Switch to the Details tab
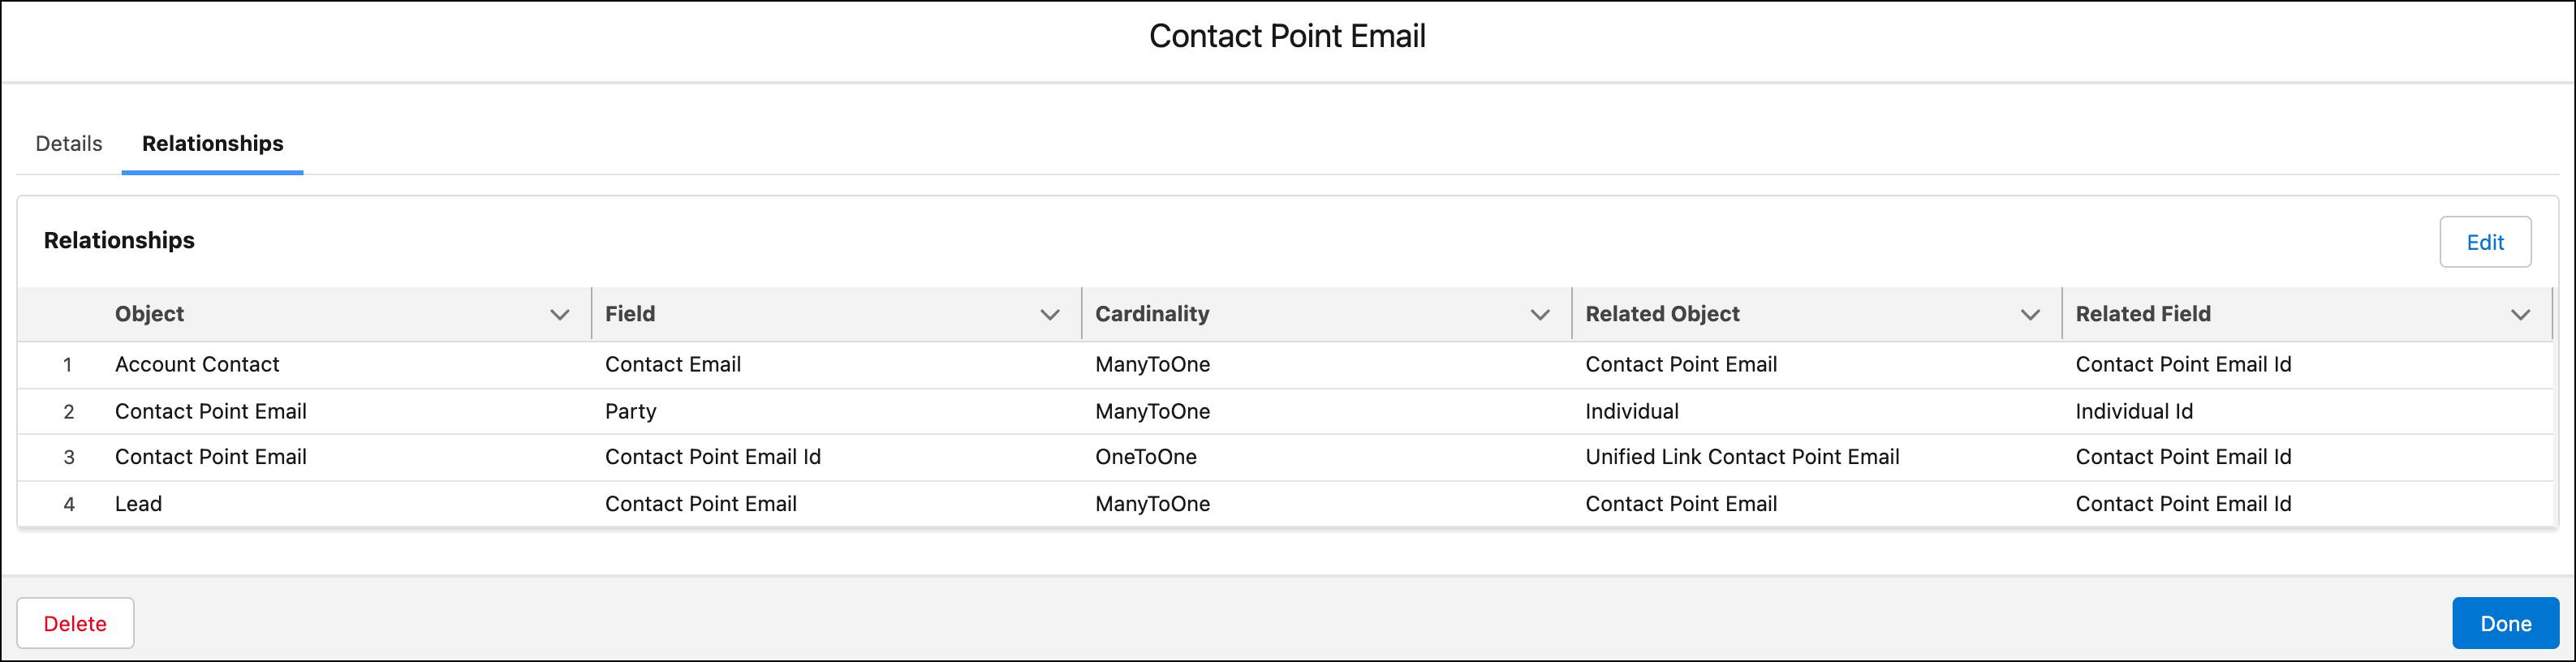This screenshot has width=2576, height=662. 67,143
